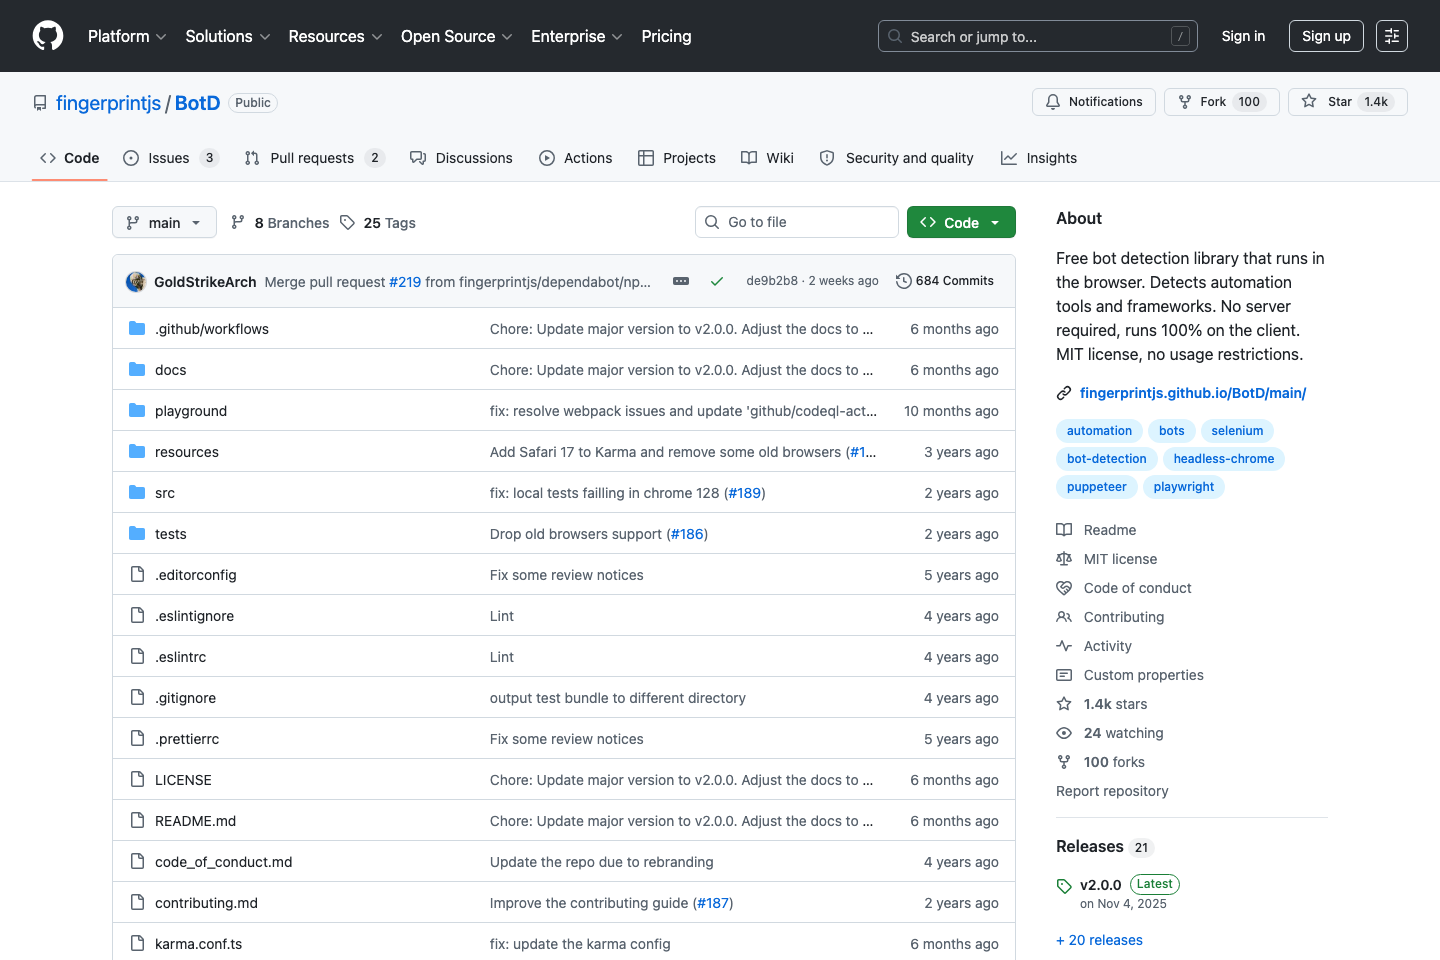The width and height of the screenshot is (1440, 960).
Task: Open Readme via the book icon in About
Action: (1064, 529)
